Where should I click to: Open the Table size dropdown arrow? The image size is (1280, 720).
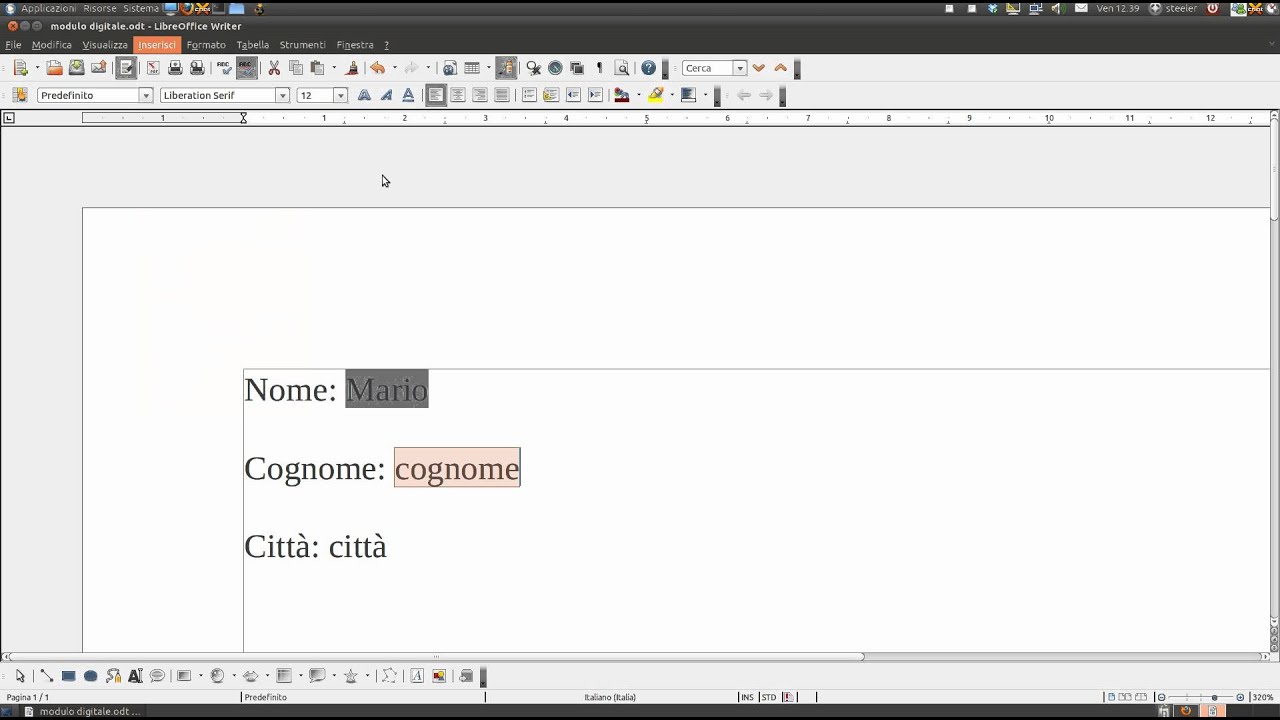click(x=488, y=68)
